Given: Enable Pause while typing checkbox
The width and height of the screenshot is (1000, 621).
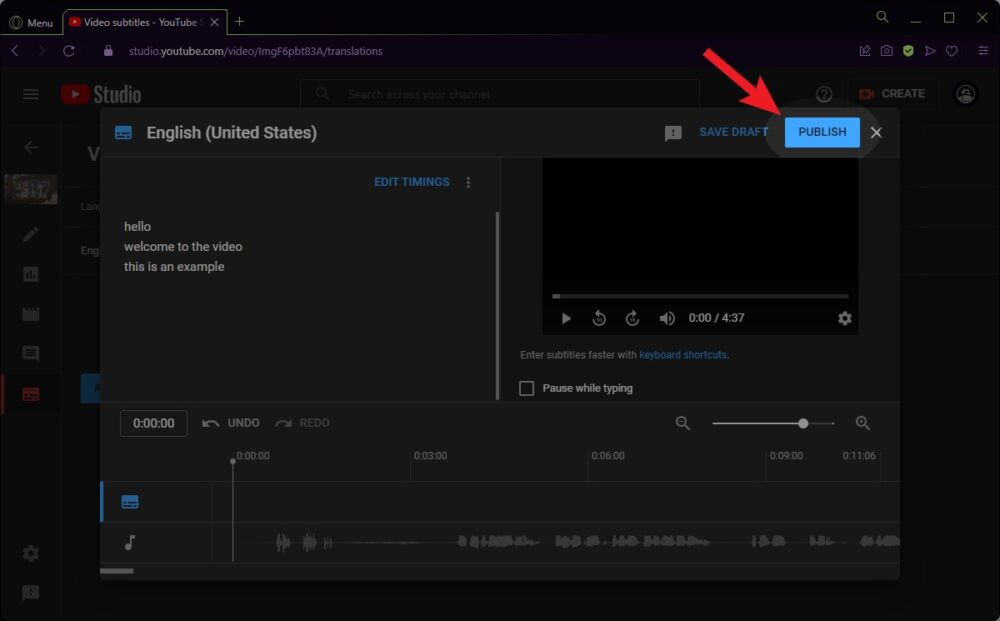Looking at the screenshot, I should 527,388.
